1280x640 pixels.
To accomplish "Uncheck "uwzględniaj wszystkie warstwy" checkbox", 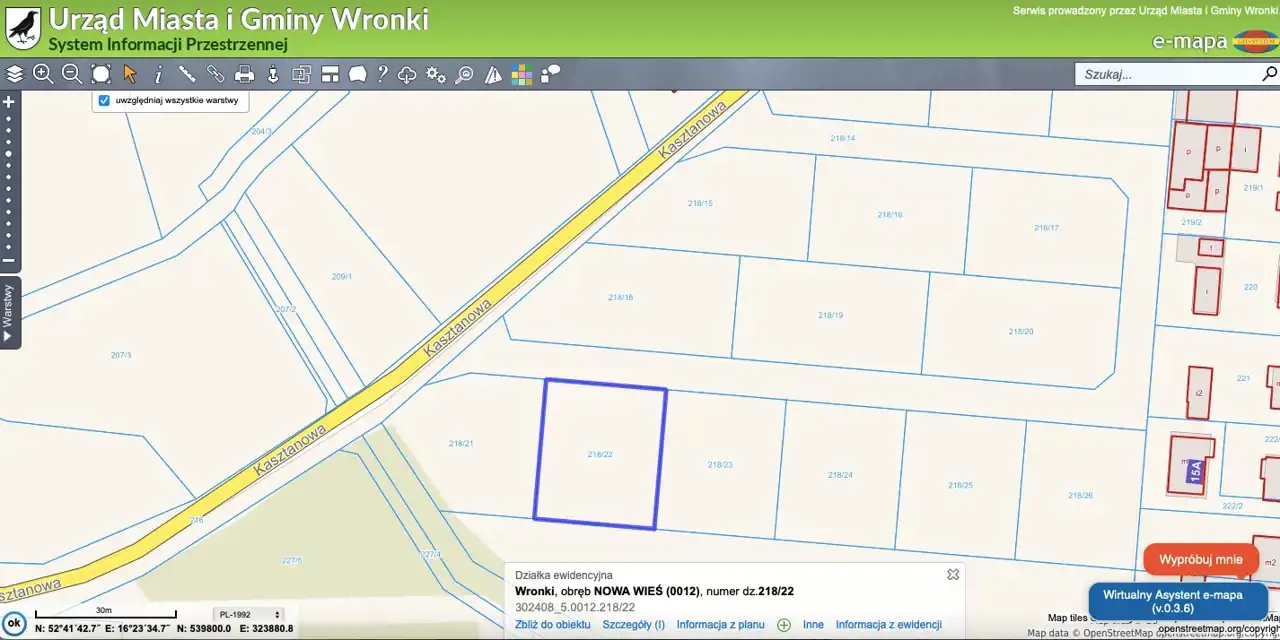I will point(104,101).
